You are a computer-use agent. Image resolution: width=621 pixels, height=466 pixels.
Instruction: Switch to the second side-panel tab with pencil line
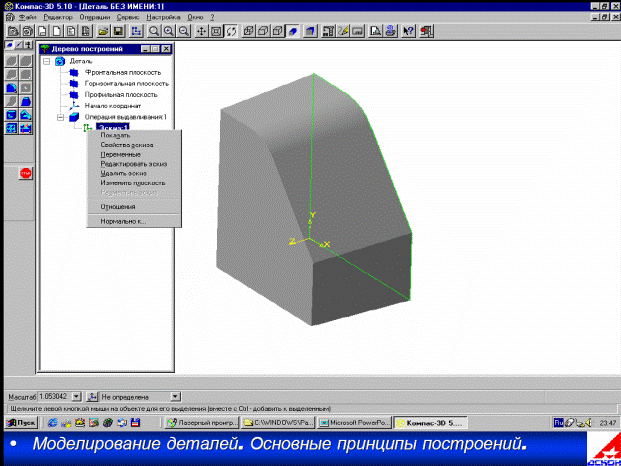coord(19,45)
